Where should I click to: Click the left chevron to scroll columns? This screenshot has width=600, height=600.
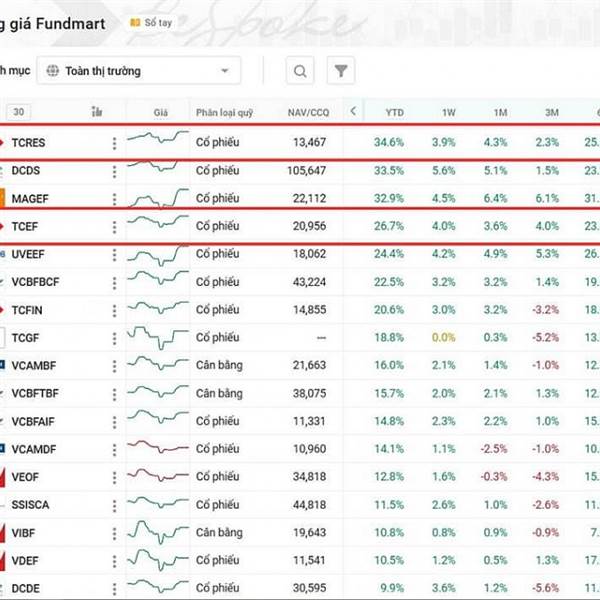[353, 112]
